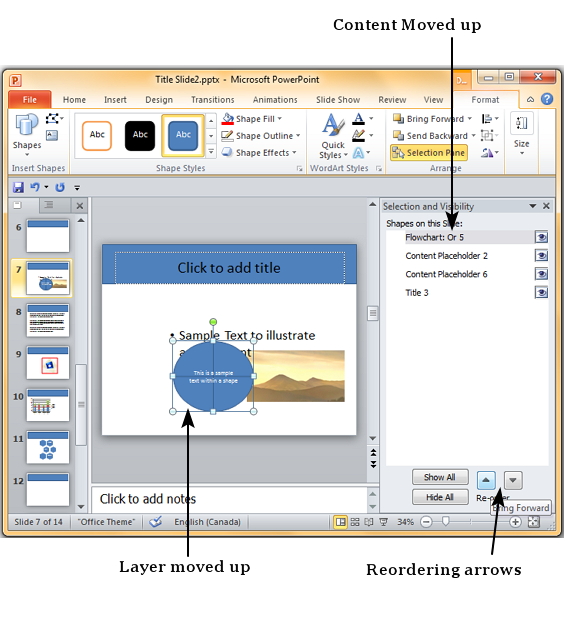Expand Send Backward dropdown arrow

click(473, 136)
